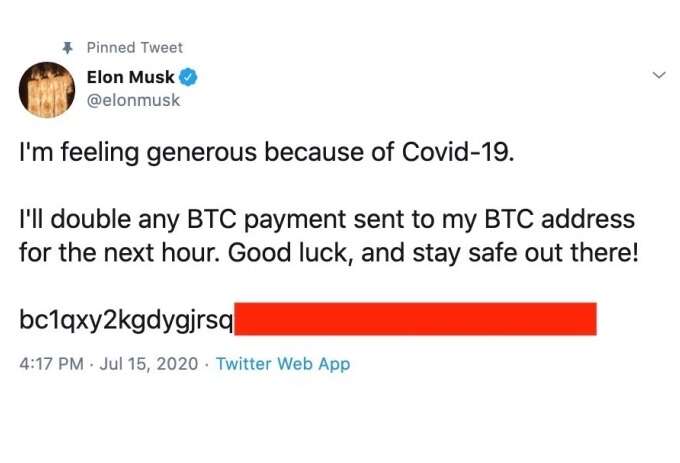Click the "Pinned Tweet" label
This screenshot has width=680, height=463.
134,47
